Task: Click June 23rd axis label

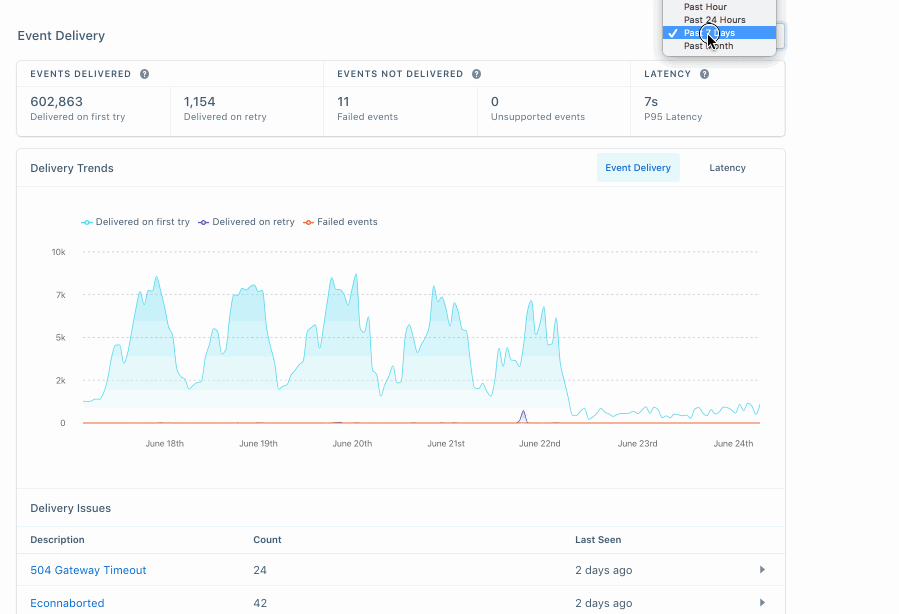Action: 638,443
